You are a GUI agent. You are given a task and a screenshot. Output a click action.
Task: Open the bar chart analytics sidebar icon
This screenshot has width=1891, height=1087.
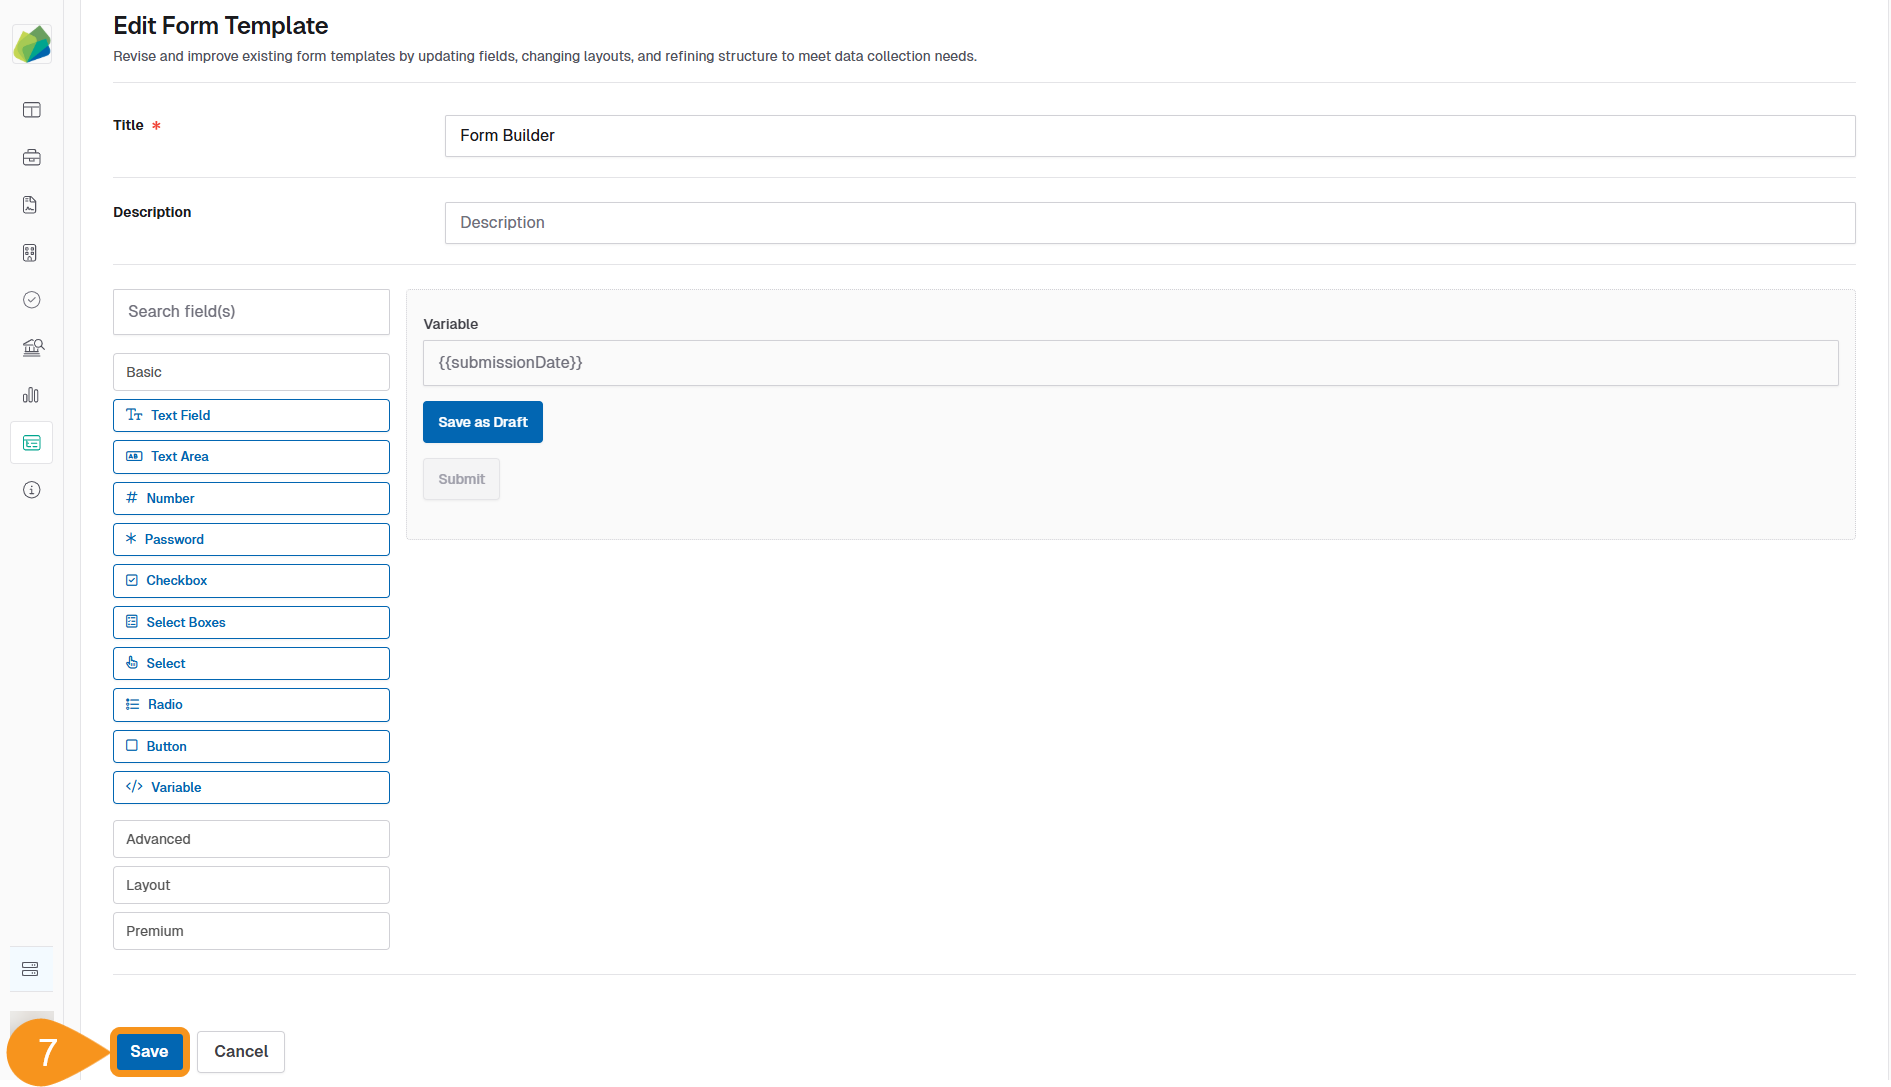click(x=32, y=395)
